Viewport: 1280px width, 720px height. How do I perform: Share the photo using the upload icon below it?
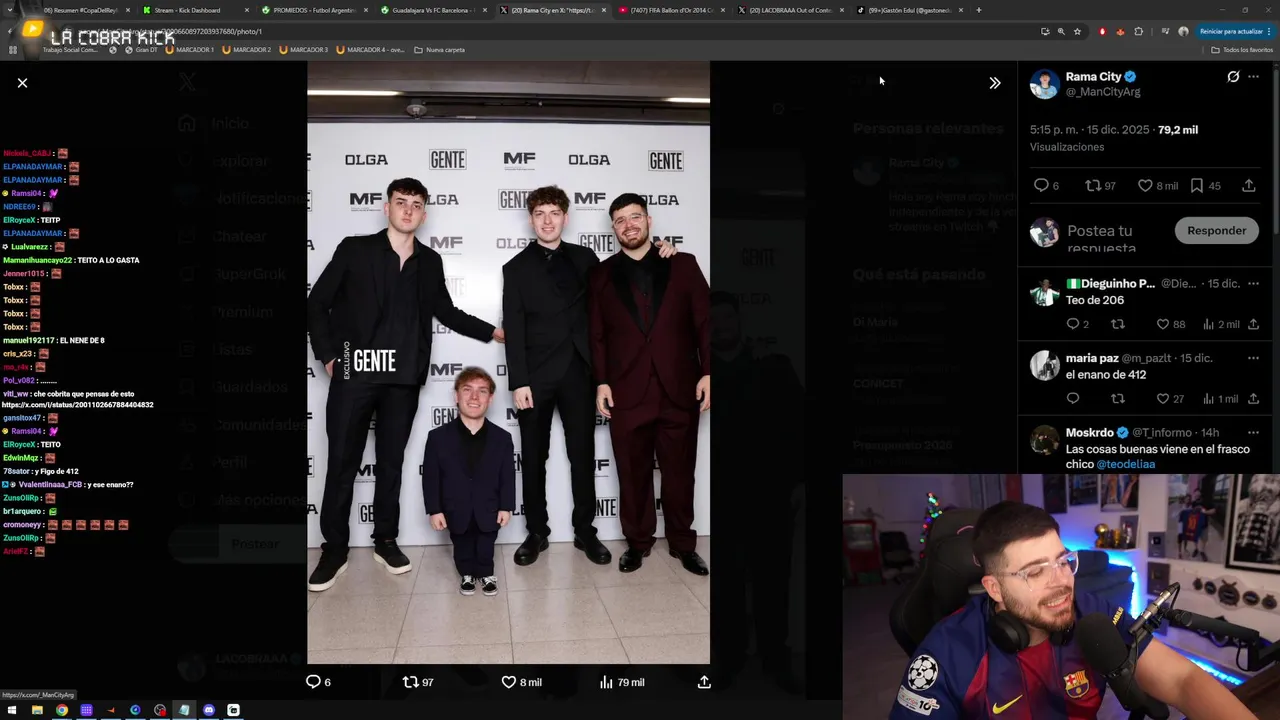[704, 682]
